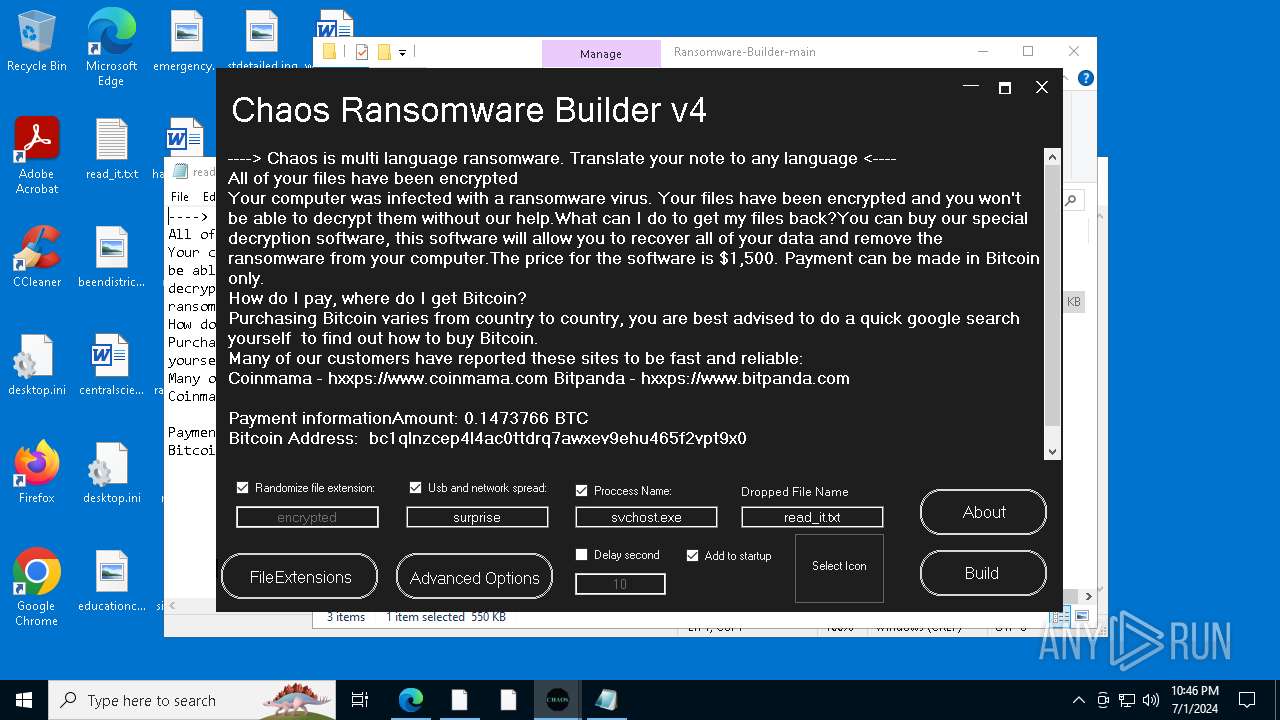Open the Microsoft Edge desktop shortcut
Screen dimensions: 1280x720
111,48
